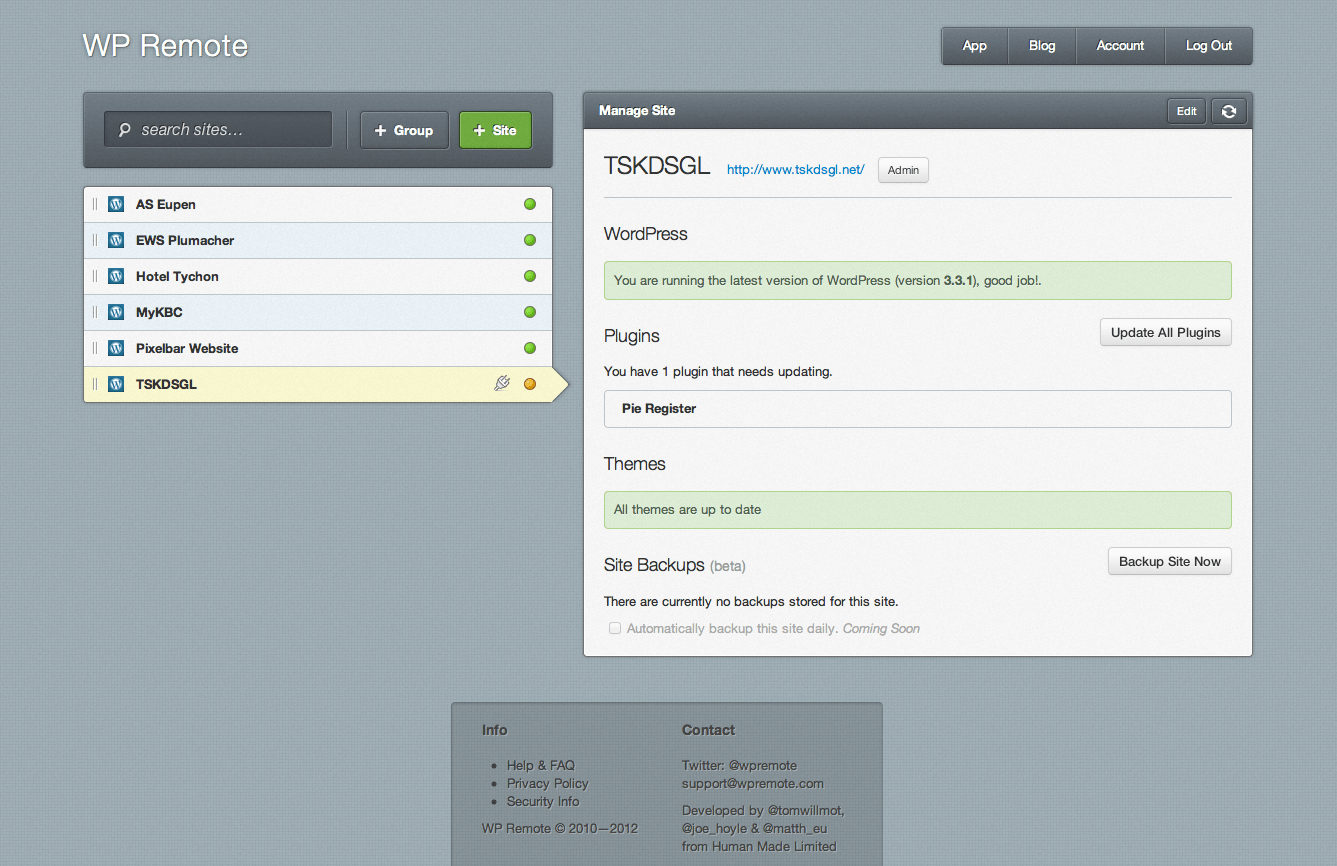Click the support@wpremote.com email link
Image resolution: width=1337 pixels, height=866 pixels.
753,783
